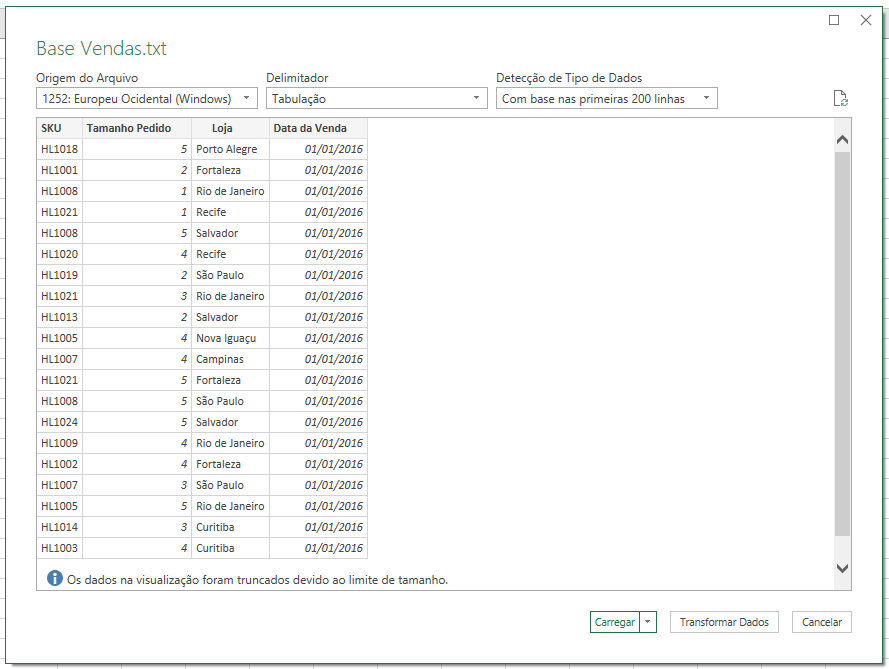Viewport: 889px width, 669px height.
Task: Click the HL1024 SKU cell
Action: pyautogui.click(x=60, y=422)
